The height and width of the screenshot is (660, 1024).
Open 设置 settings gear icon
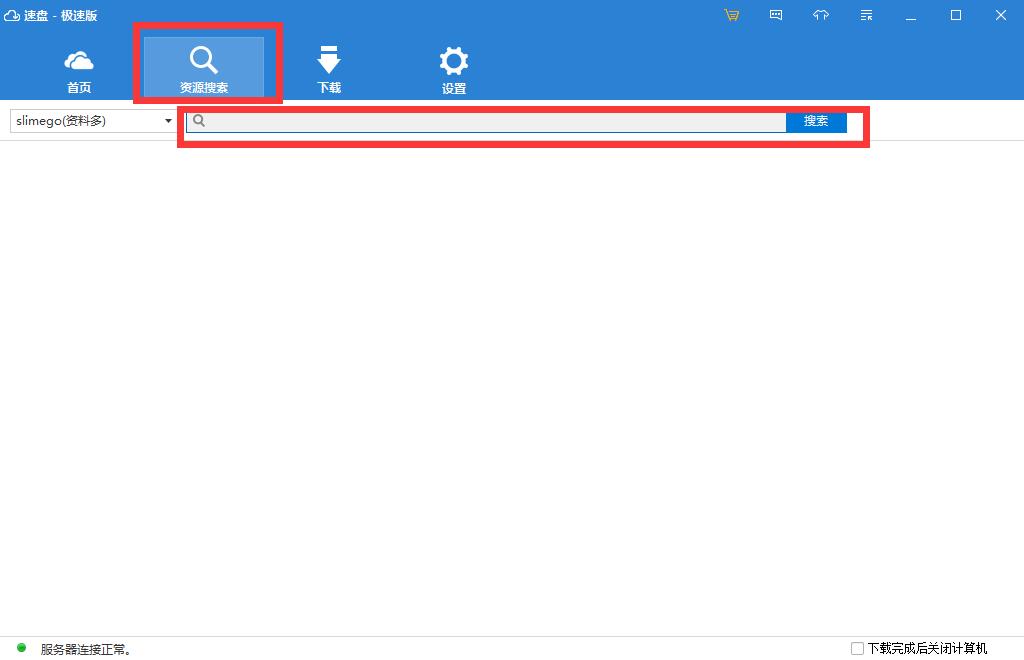tap(454, 69)
